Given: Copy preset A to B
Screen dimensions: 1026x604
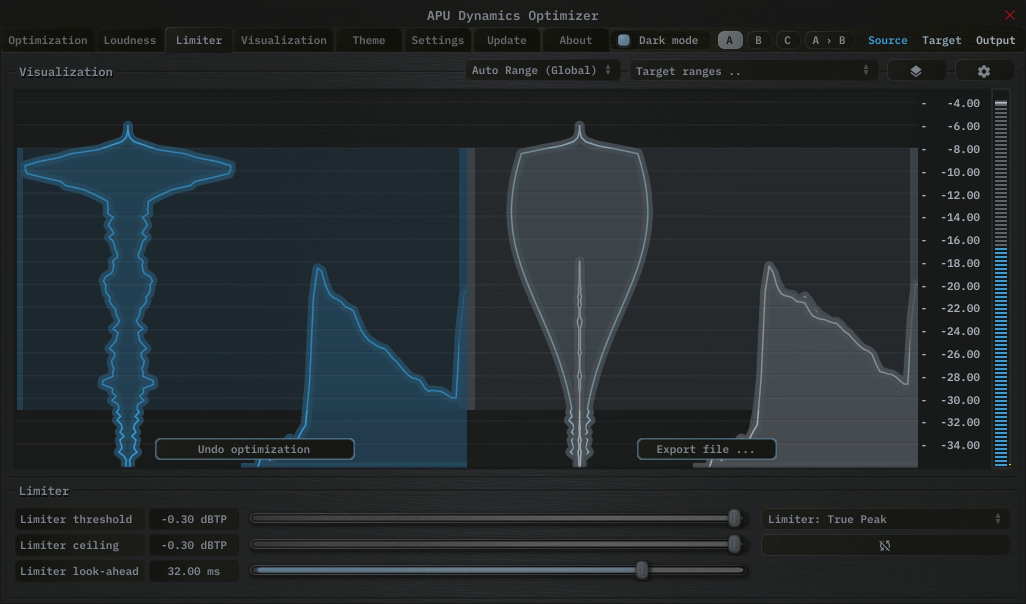Looking at the screenshot, I should (828, 40).
